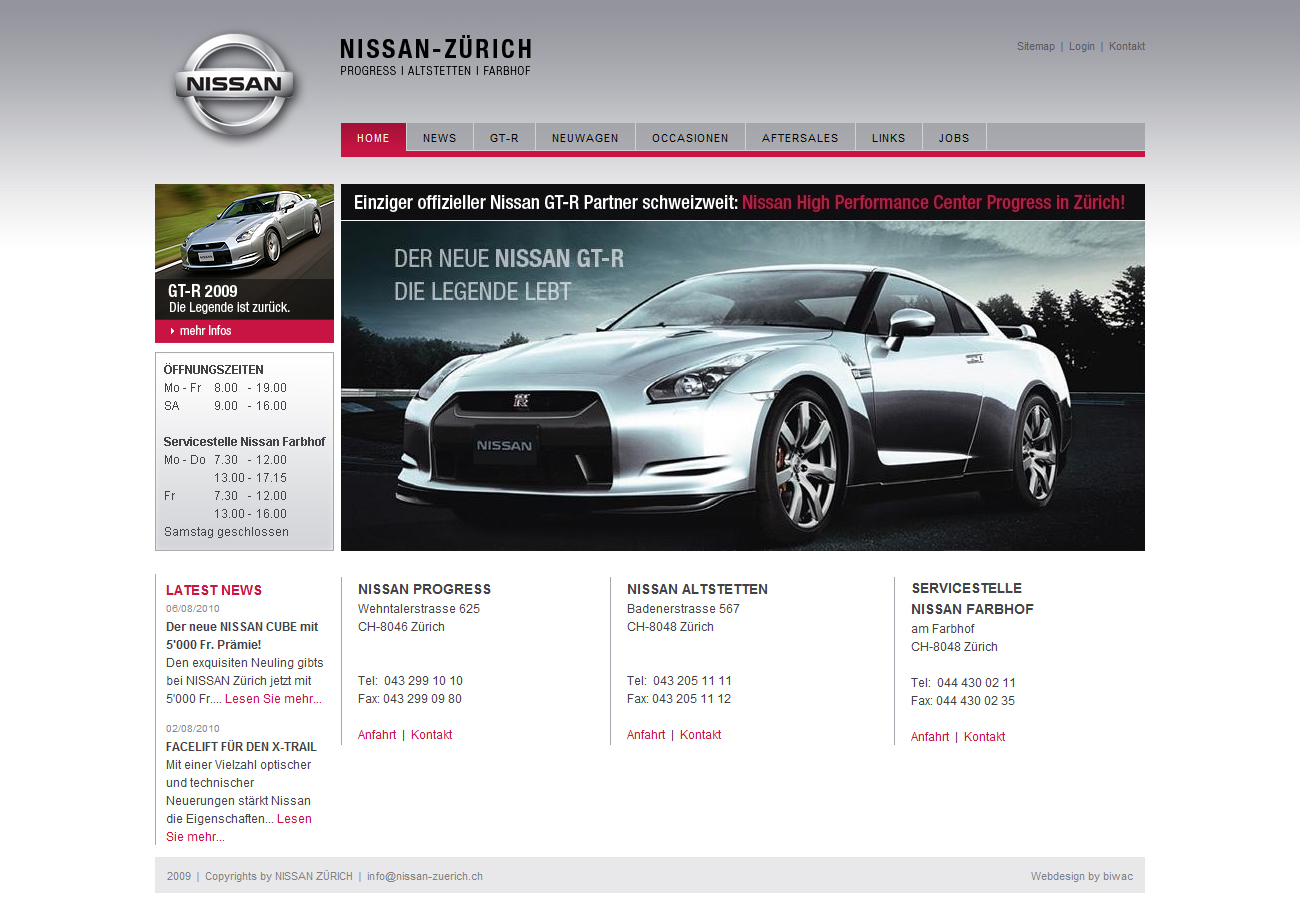Open the NEWS menu item
The width and height of the screenshot is (1300, 900).
click(439, 138)
